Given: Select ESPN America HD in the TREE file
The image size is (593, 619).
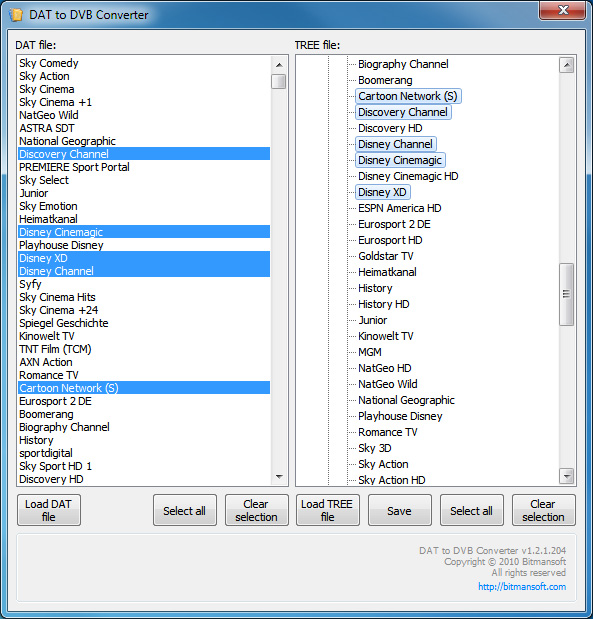Looking at the screenshot, I should pos(400,208).
